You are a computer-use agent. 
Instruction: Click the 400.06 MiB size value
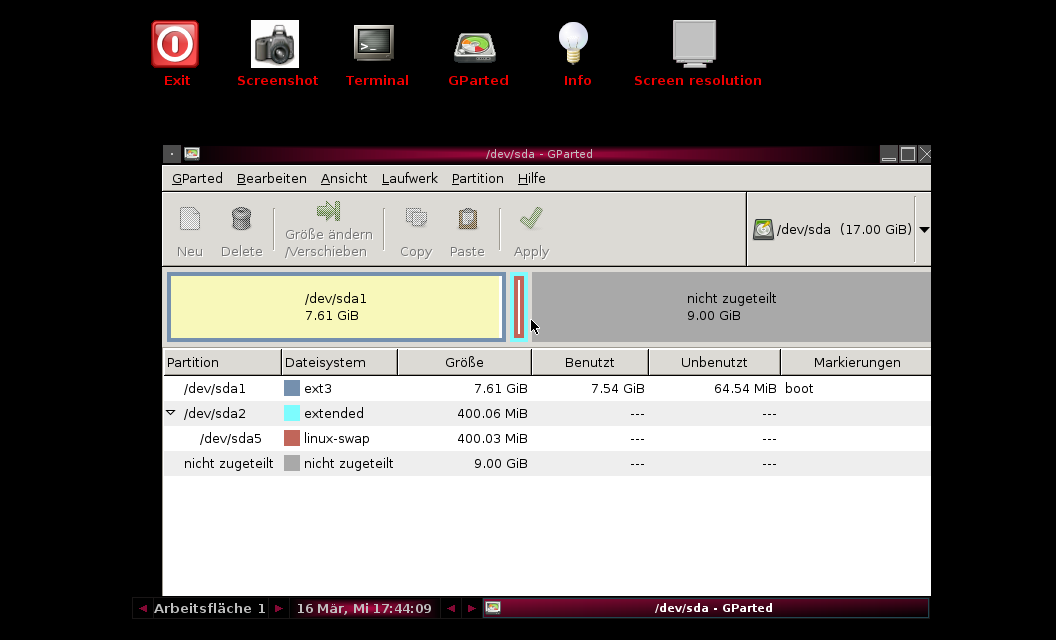click(492, 414)
